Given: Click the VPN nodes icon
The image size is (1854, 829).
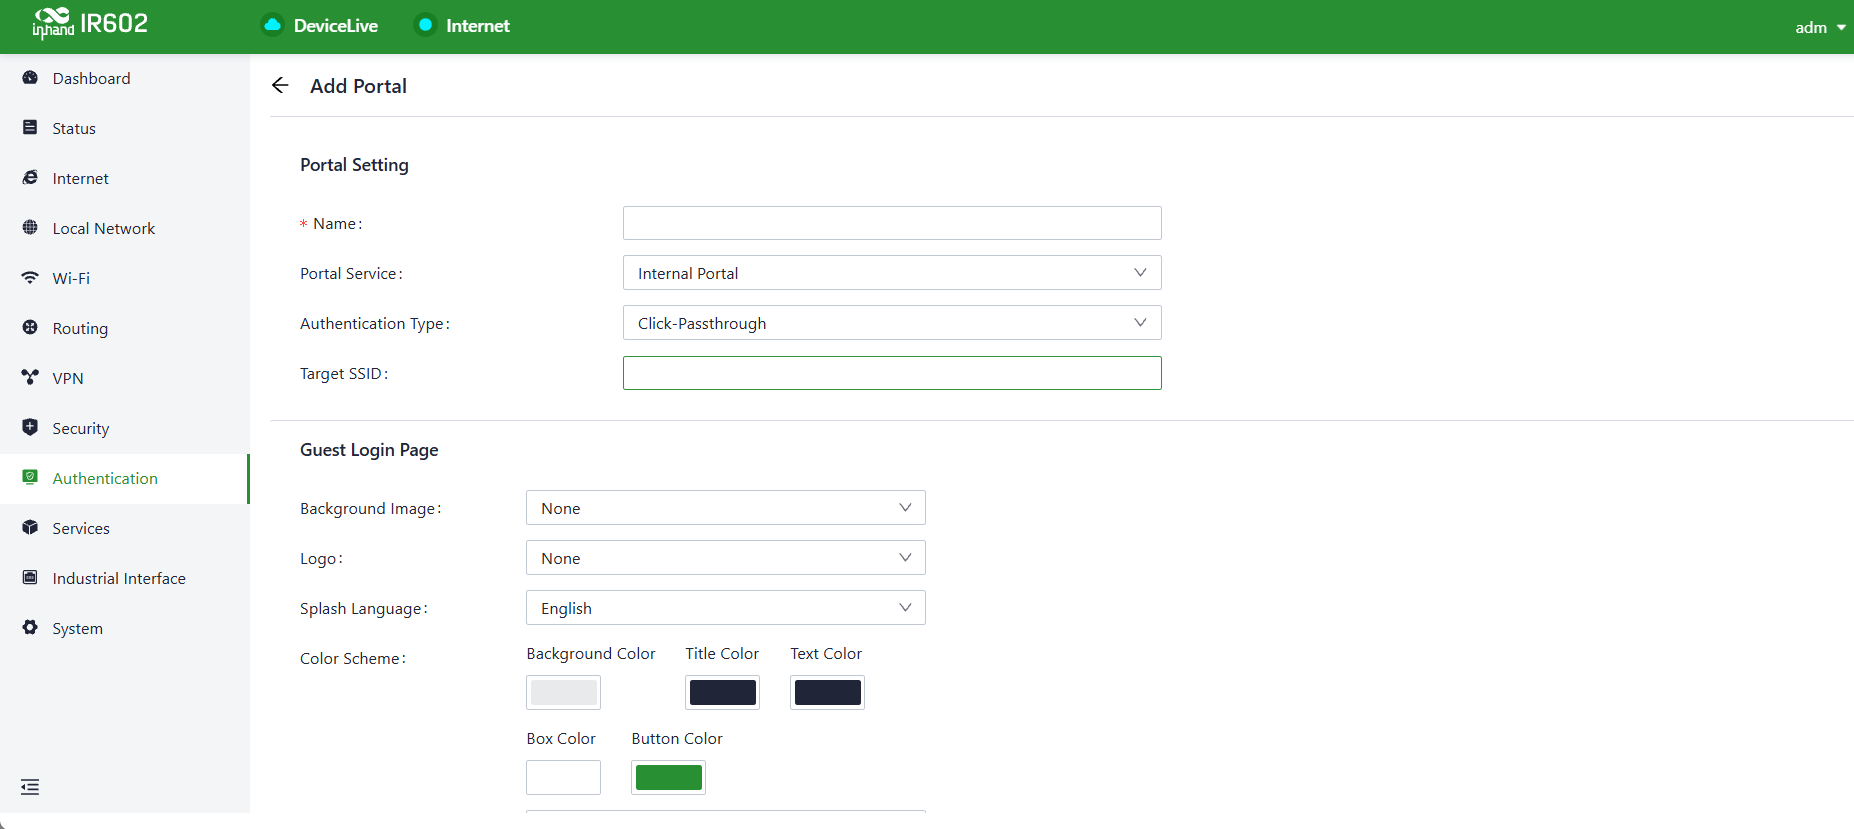Looking at the screenshot, I should point(30,378).
